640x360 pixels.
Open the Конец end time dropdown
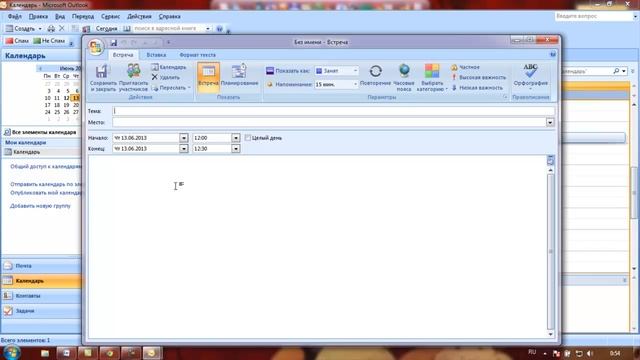coord(236,149)
